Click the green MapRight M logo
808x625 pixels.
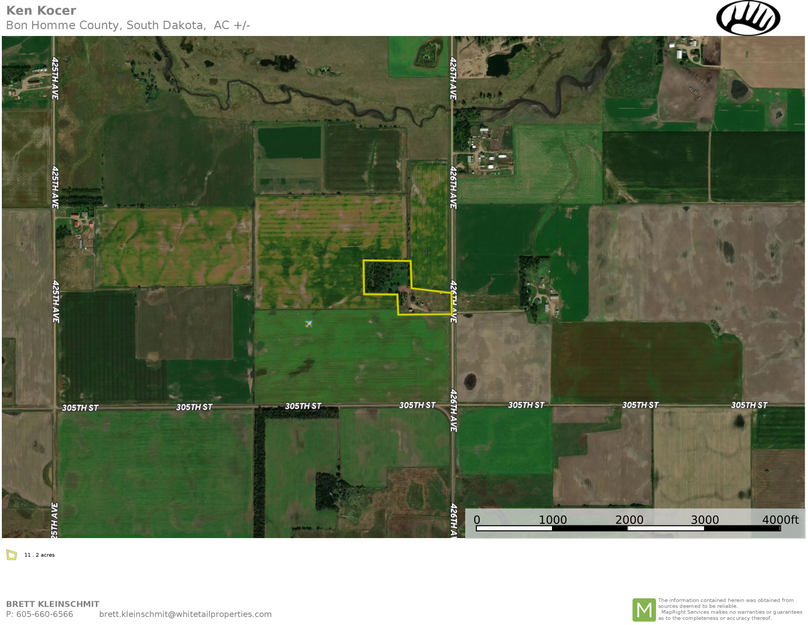click(643, 609)
